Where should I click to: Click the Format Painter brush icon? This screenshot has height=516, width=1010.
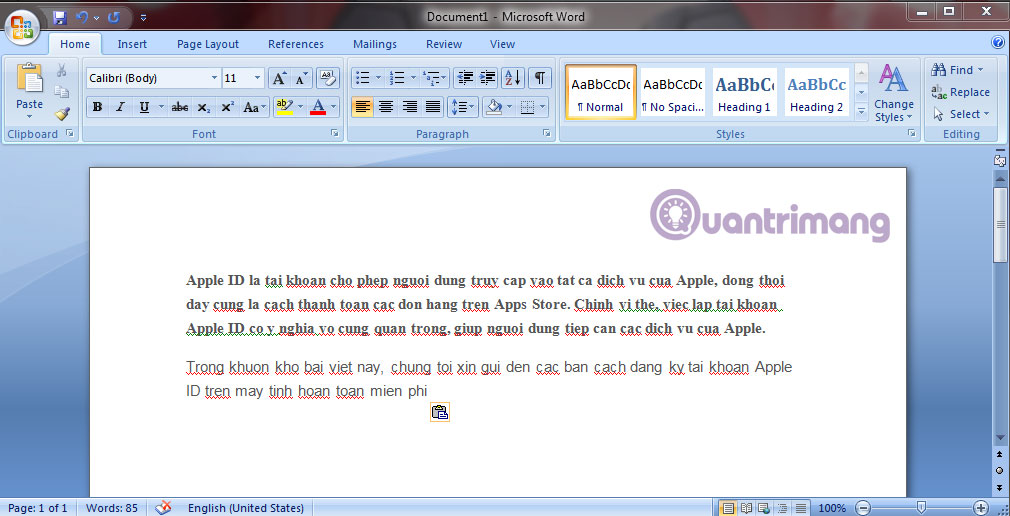pos(62,114)
